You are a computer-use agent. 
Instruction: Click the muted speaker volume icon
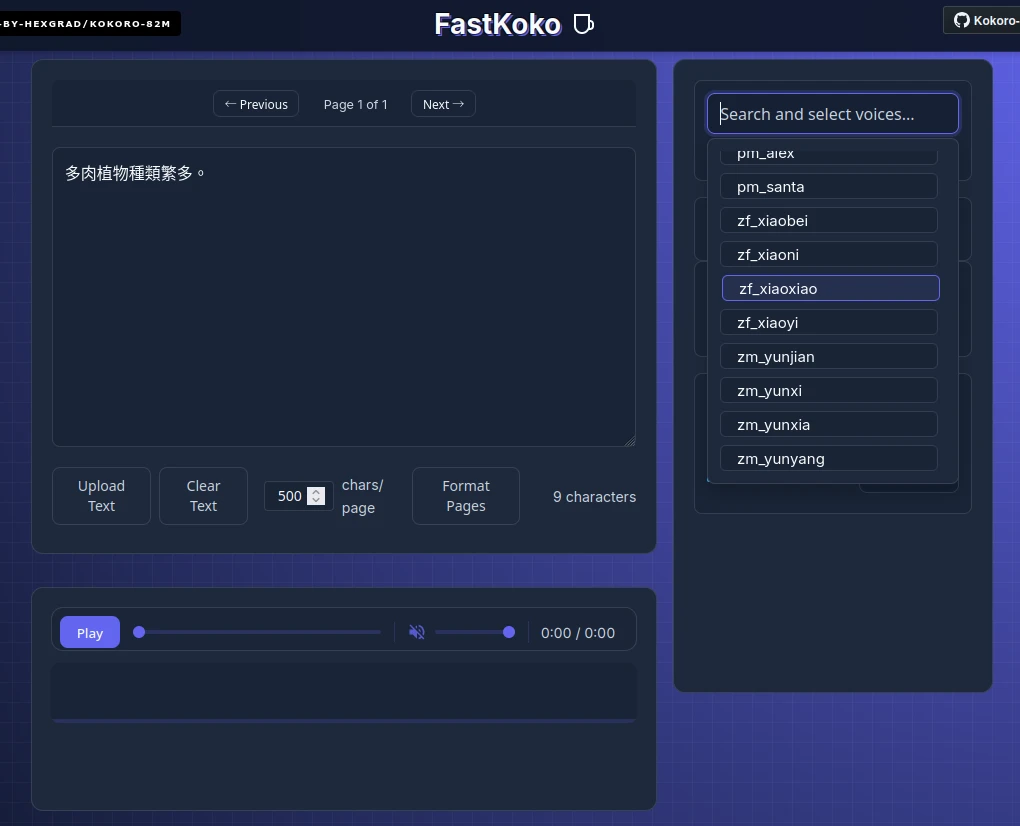pyautogui.click(x=417, y=632)
